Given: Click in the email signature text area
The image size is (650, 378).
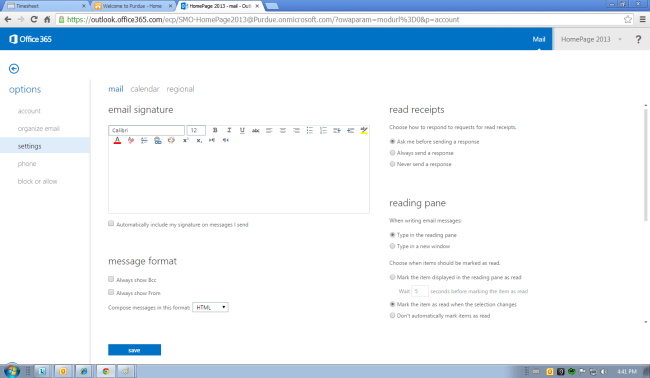Looking at the screenshot, I should coord(239,179).
